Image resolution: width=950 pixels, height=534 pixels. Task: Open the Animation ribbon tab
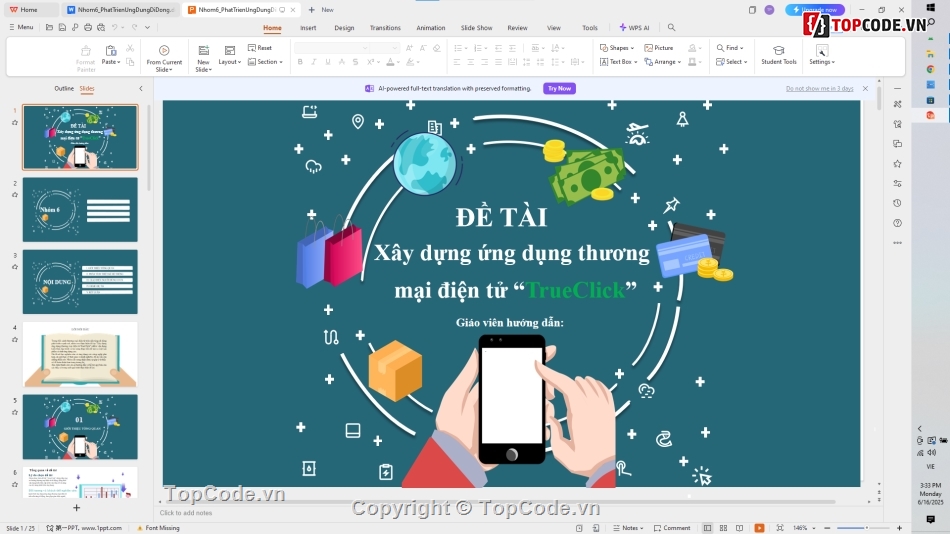click(431, 28)
